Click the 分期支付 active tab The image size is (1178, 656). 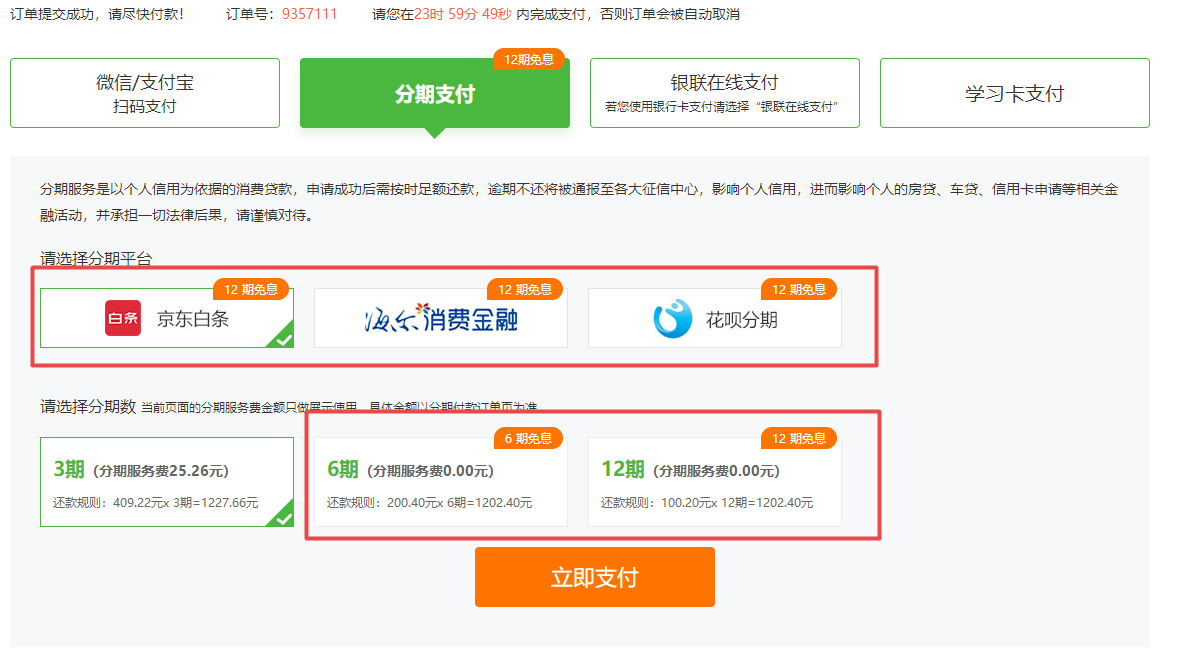tap(434, 94)
